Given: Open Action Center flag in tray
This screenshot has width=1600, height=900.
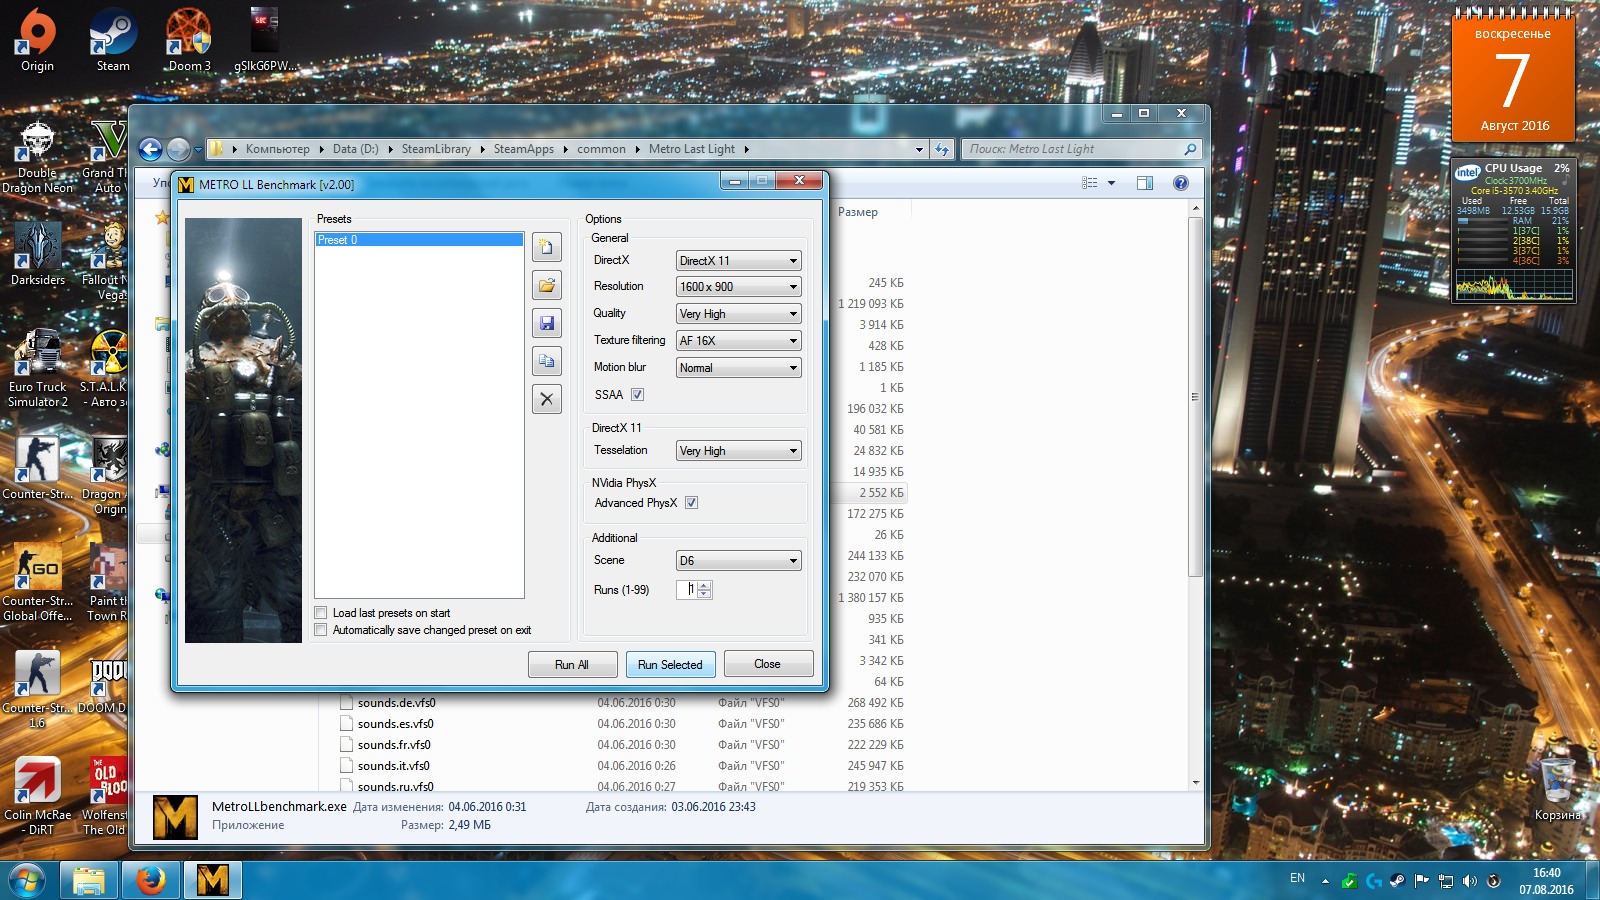Looking at the screenshot, I should [1421, 881].
